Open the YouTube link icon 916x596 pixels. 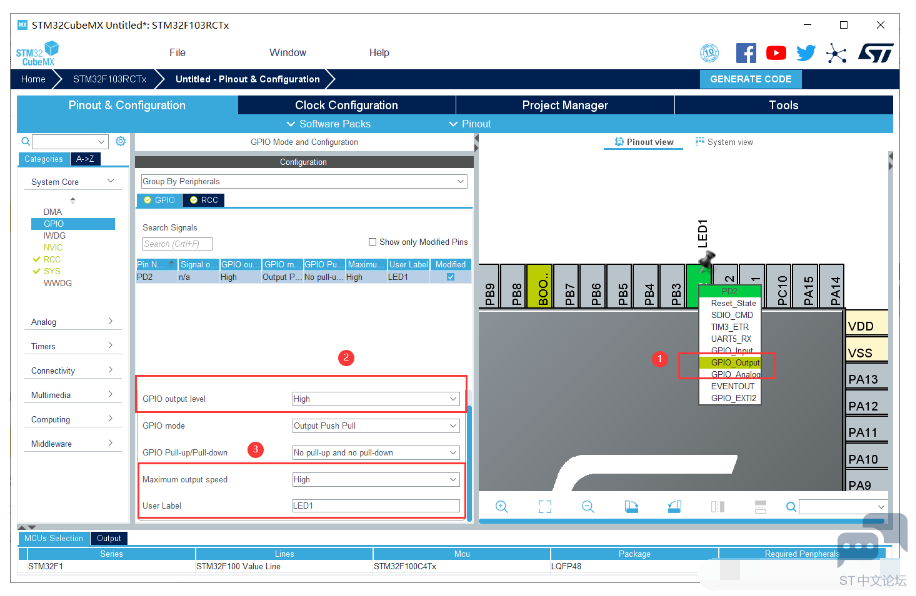click(x=776, y=53)
